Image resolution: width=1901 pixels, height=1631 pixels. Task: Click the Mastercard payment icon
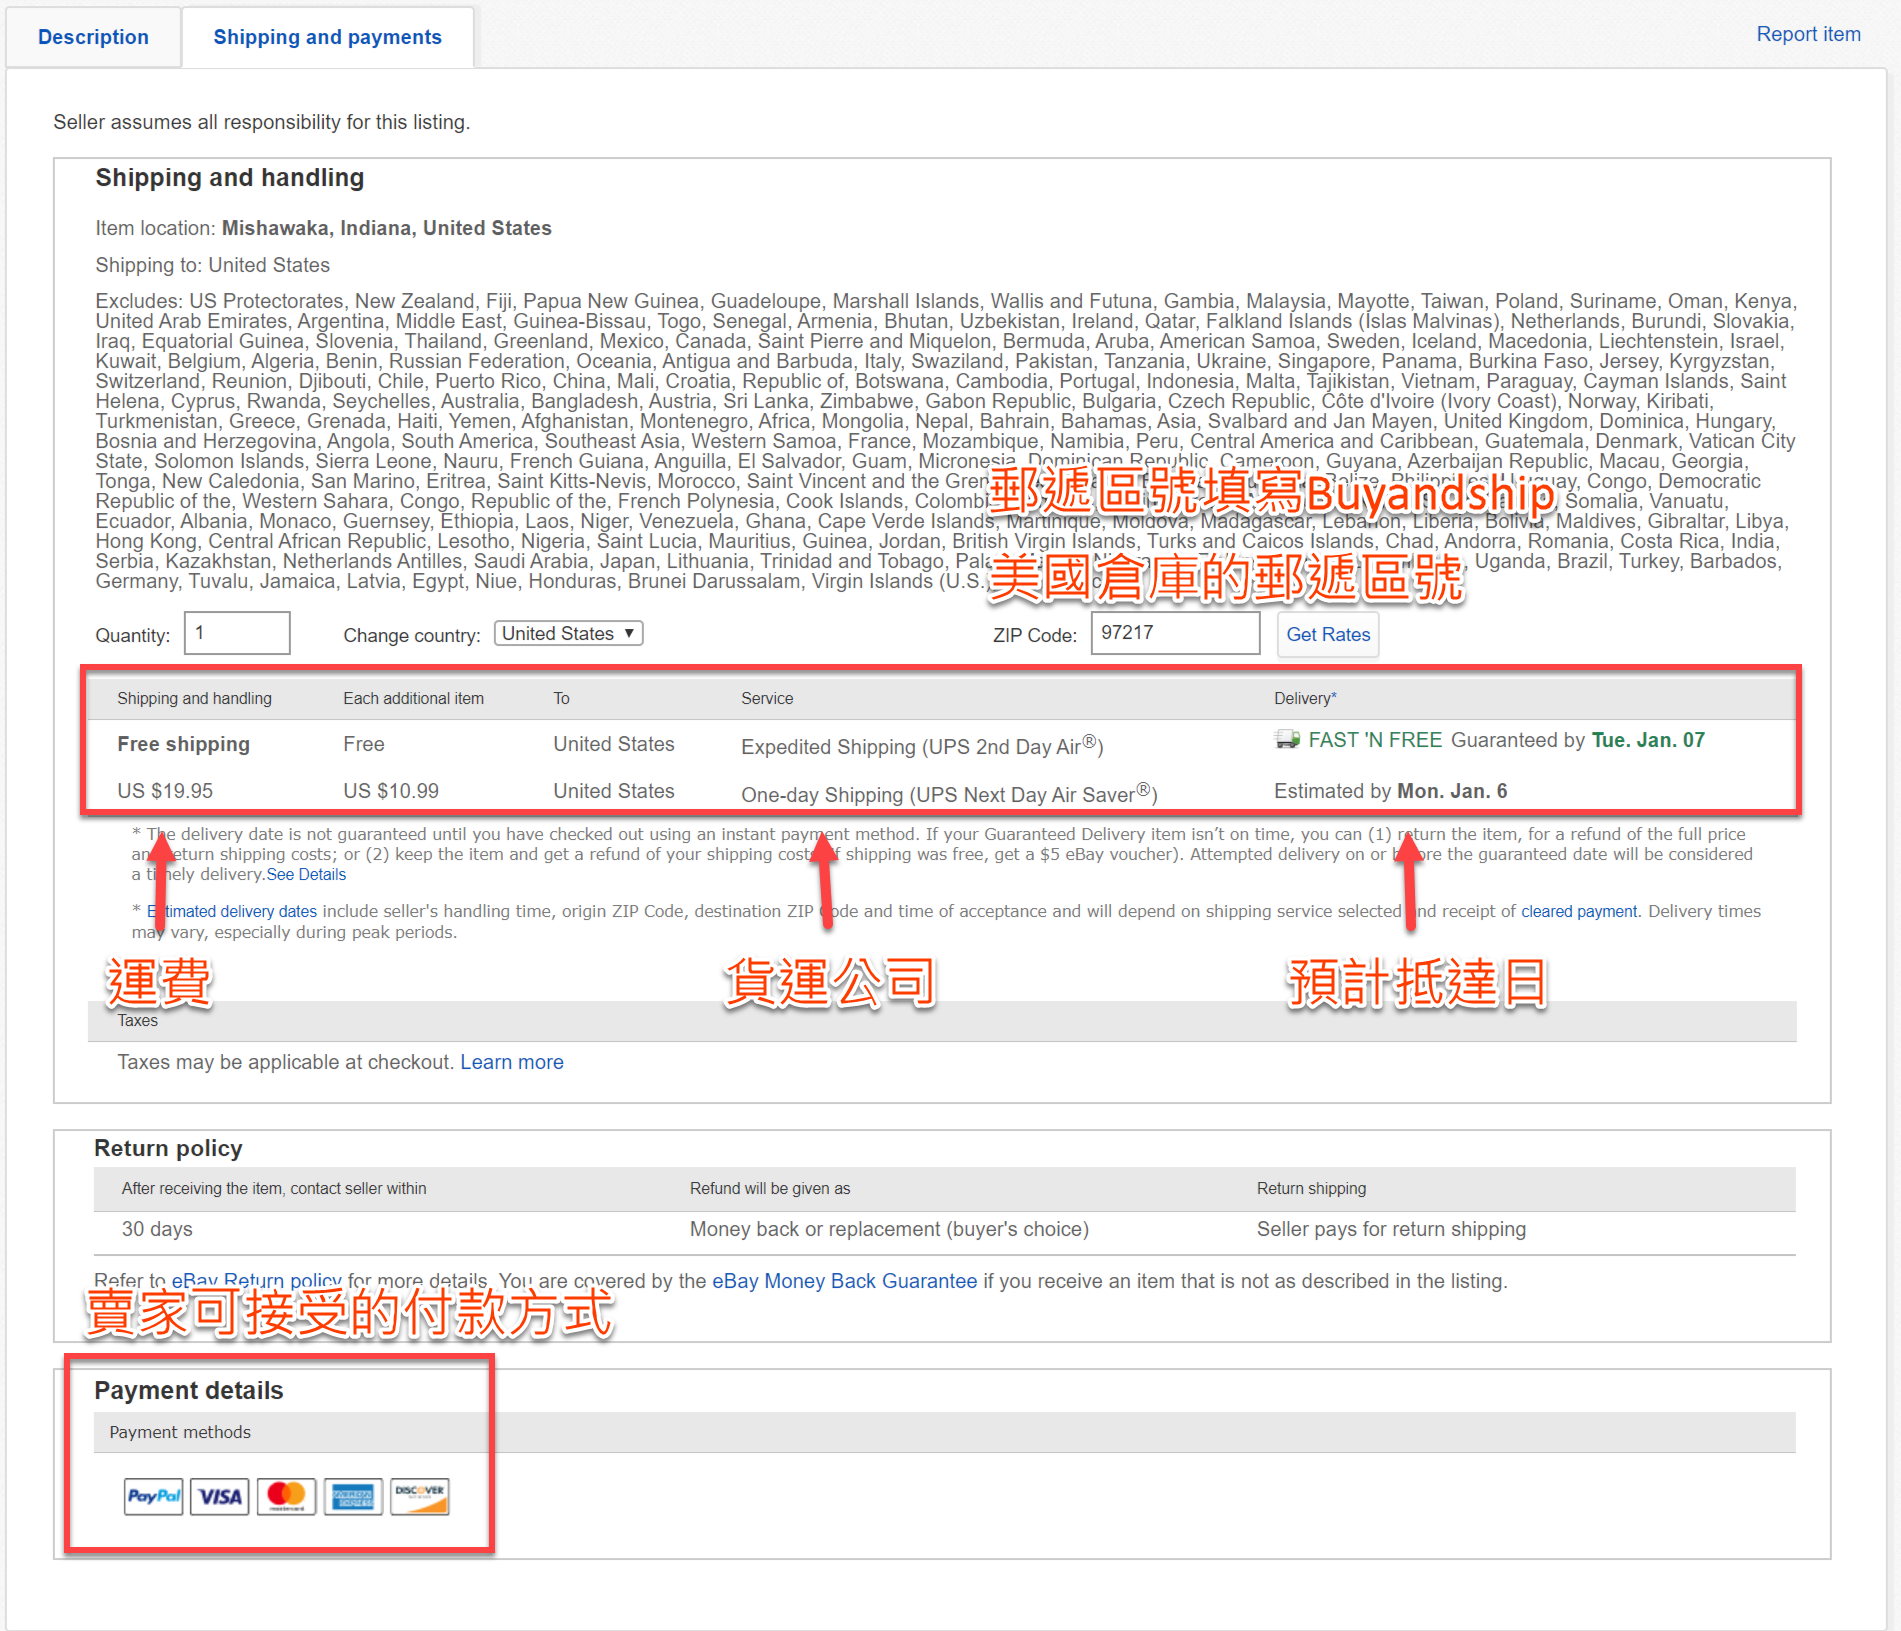286,1496
